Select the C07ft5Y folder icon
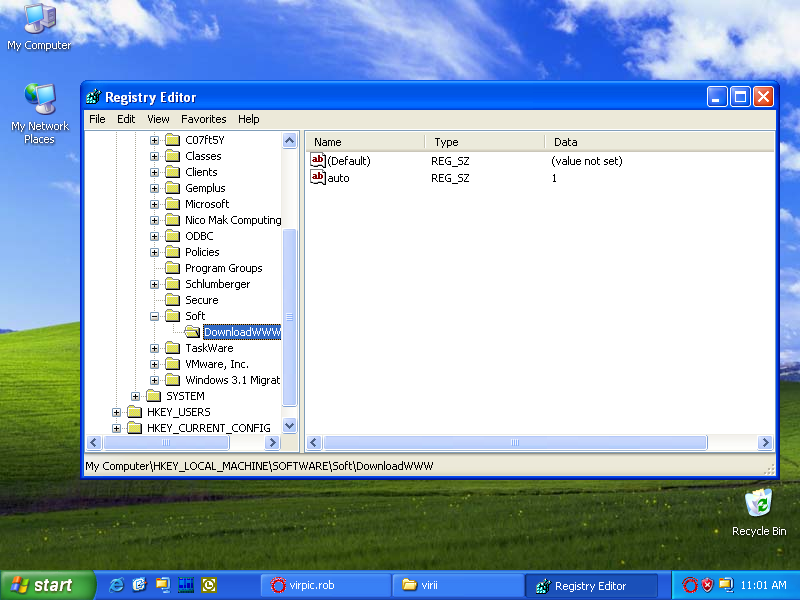 coord(173,140)
